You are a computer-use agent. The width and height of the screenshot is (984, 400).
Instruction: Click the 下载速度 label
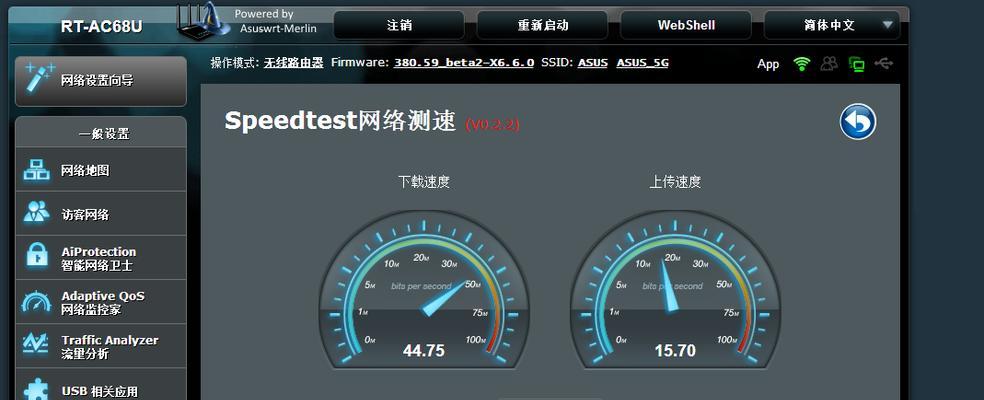(x=424, y=182)
